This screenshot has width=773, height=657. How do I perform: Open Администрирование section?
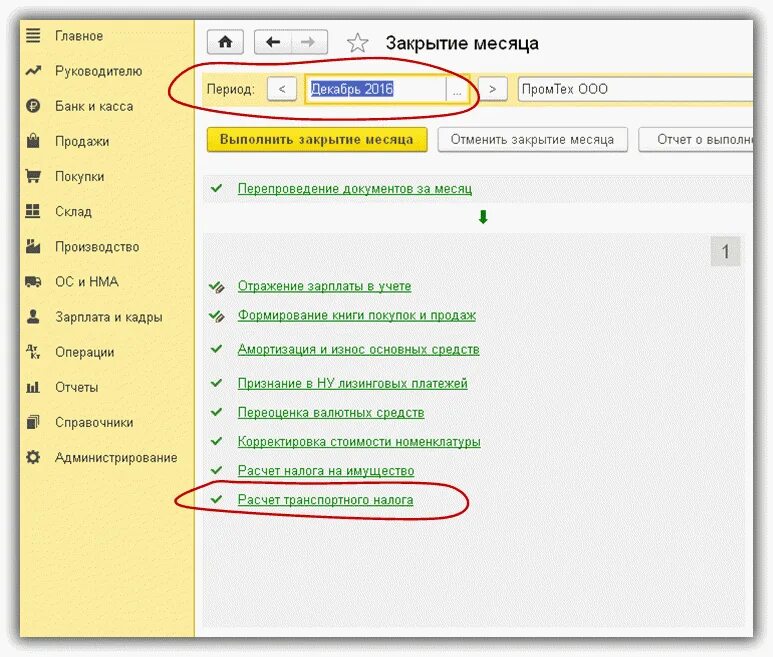116,457
